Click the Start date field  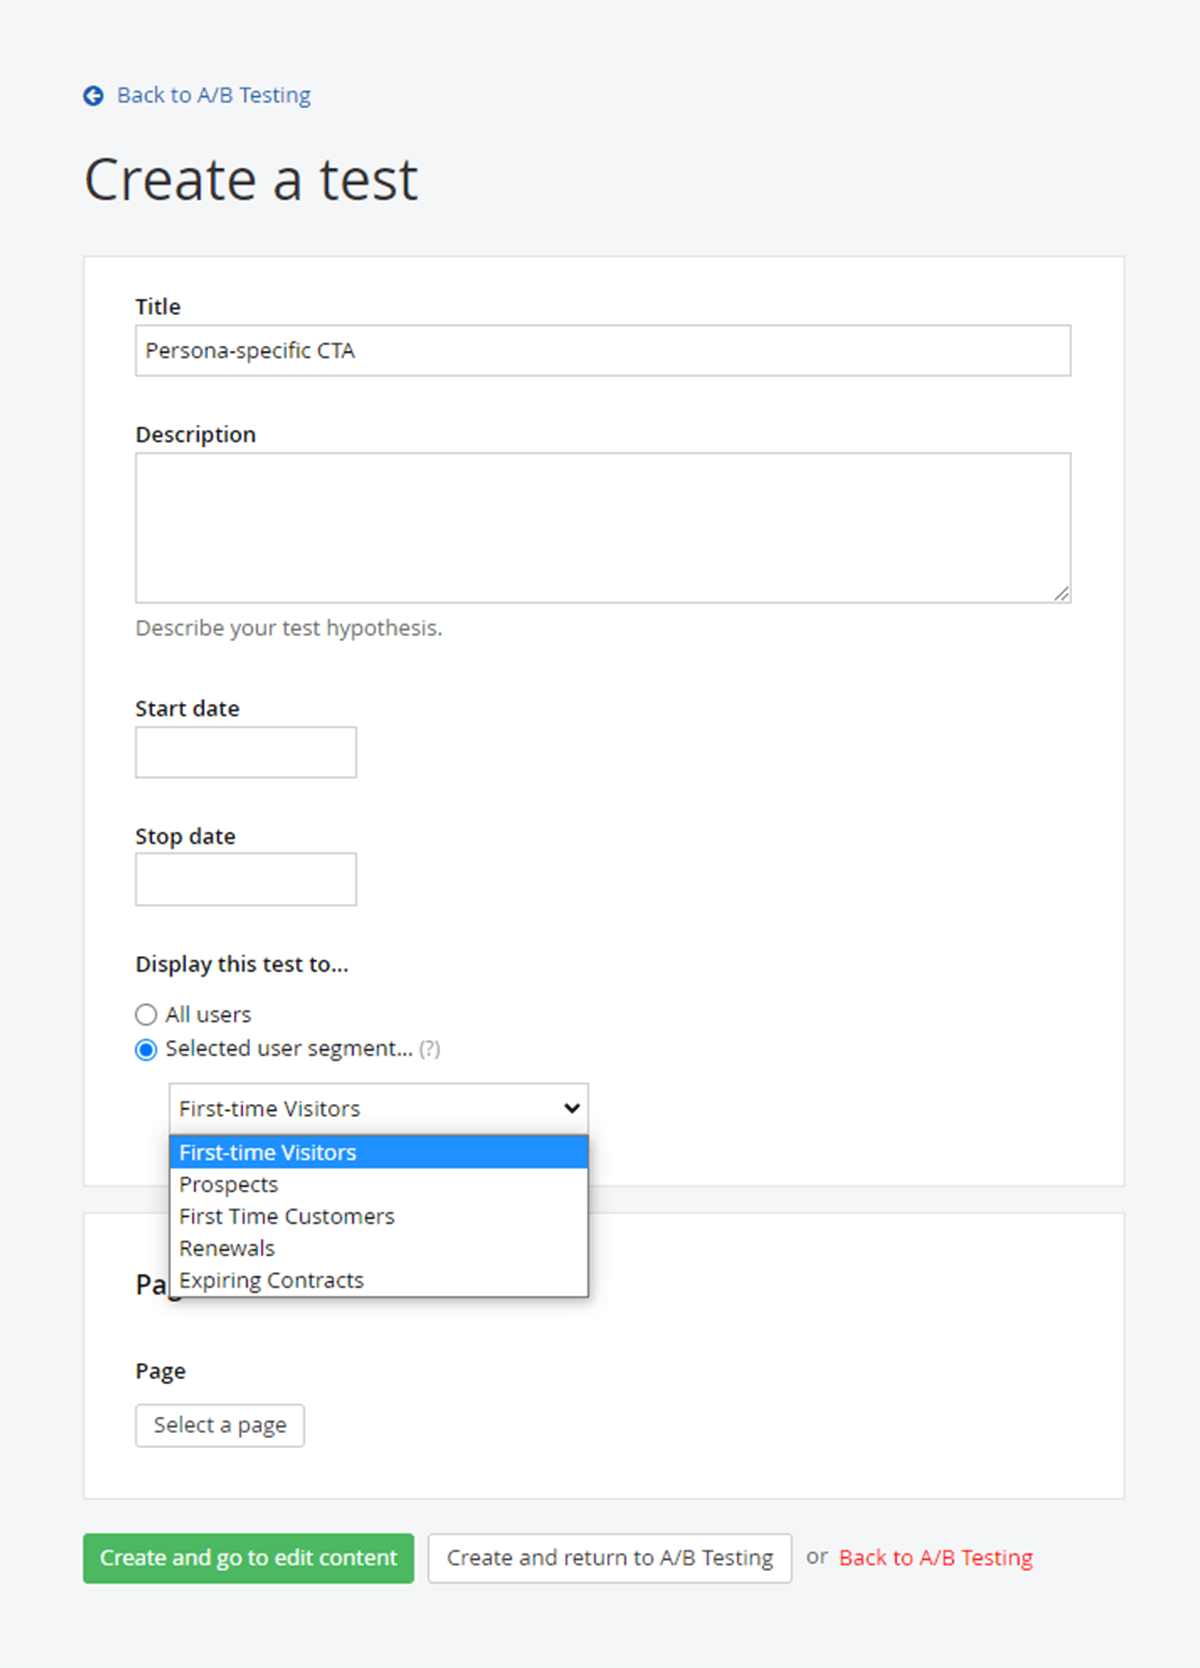246,752
